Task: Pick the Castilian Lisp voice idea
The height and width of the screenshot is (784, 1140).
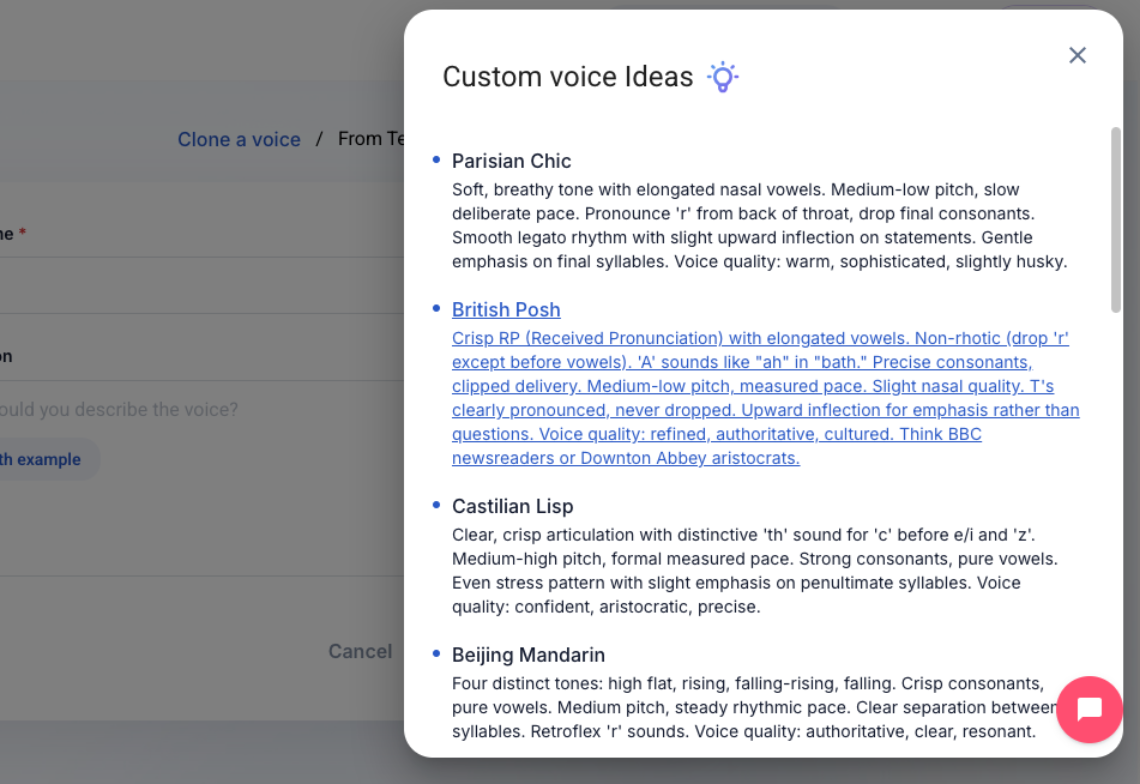Action: pyautogui.click(x=513, y=506)
